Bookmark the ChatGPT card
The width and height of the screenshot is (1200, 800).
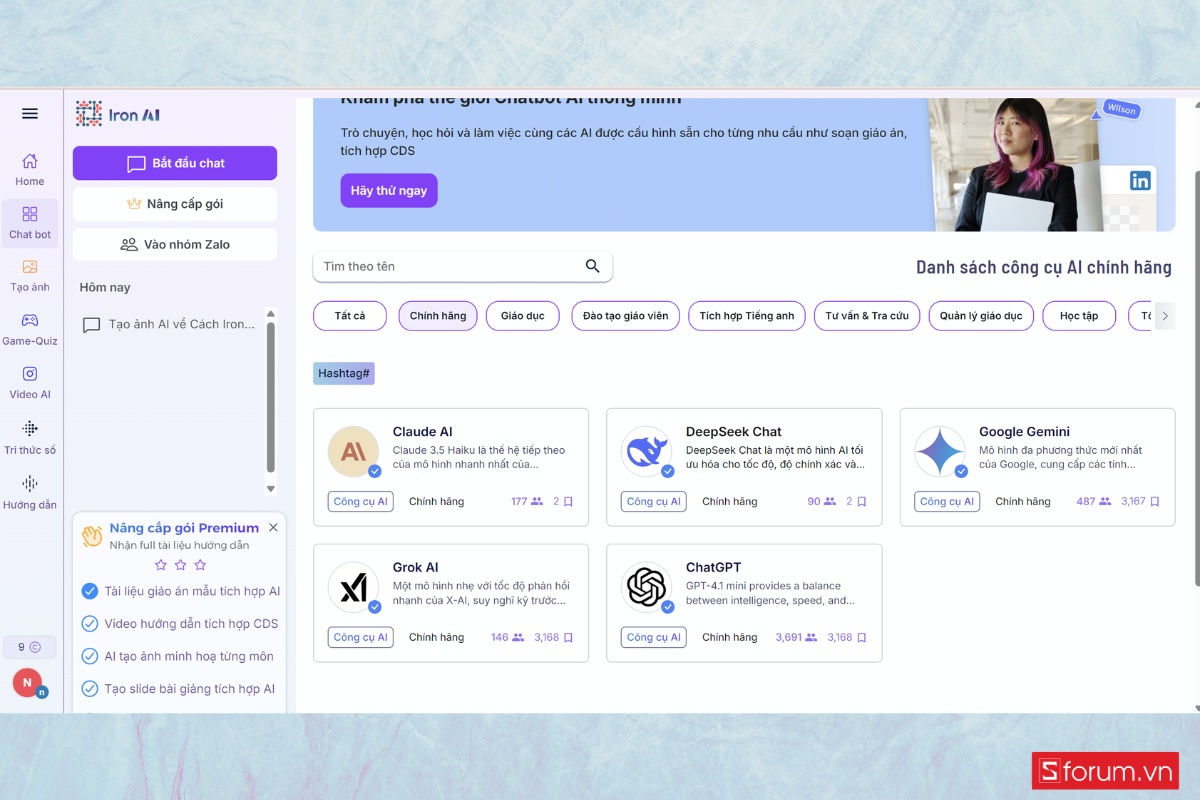tap(861, 637)
